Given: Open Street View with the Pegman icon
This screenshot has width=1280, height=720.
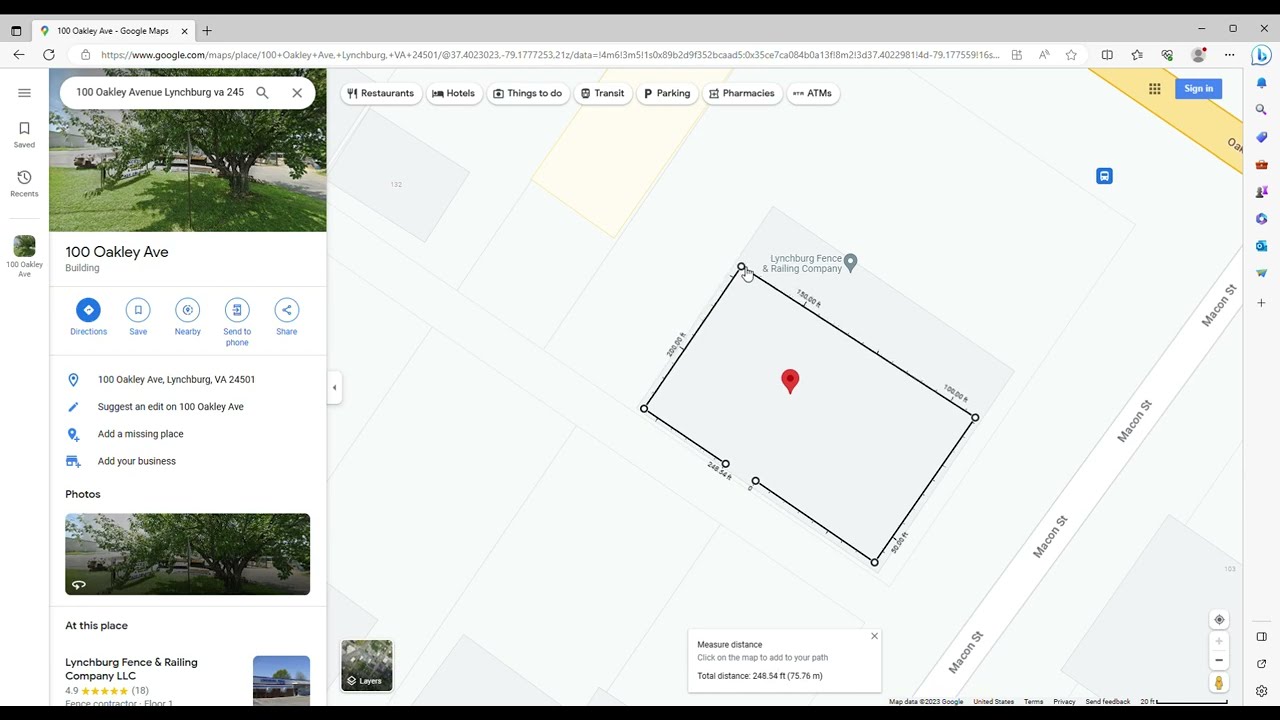Looking at the screenshot, I should (x=1219, y=683).
